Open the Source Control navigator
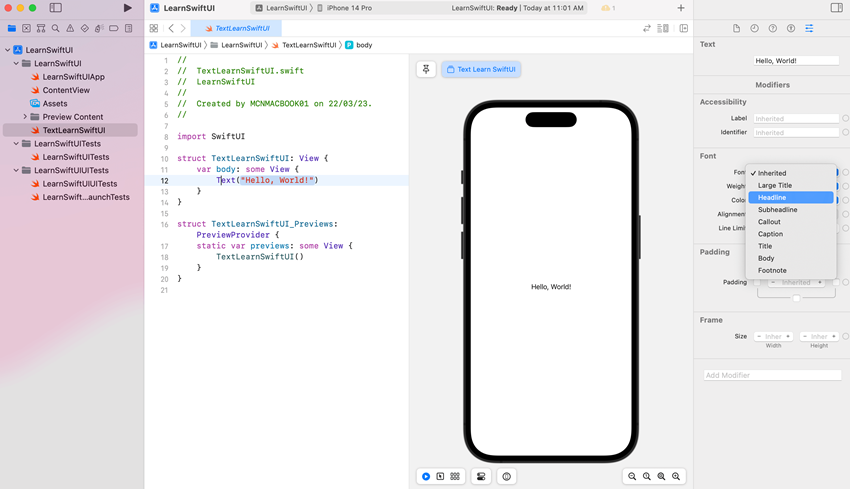 (x=26, y=28)
